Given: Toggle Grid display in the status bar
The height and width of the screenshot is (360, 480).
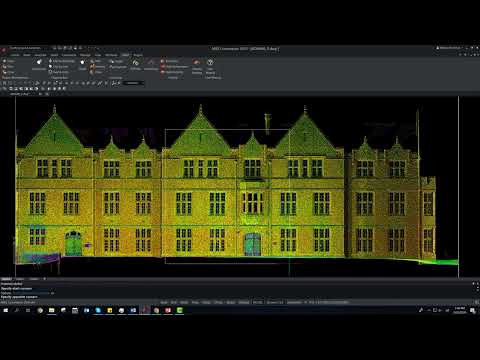Looking at the screenshot, I should coord(174,302).
